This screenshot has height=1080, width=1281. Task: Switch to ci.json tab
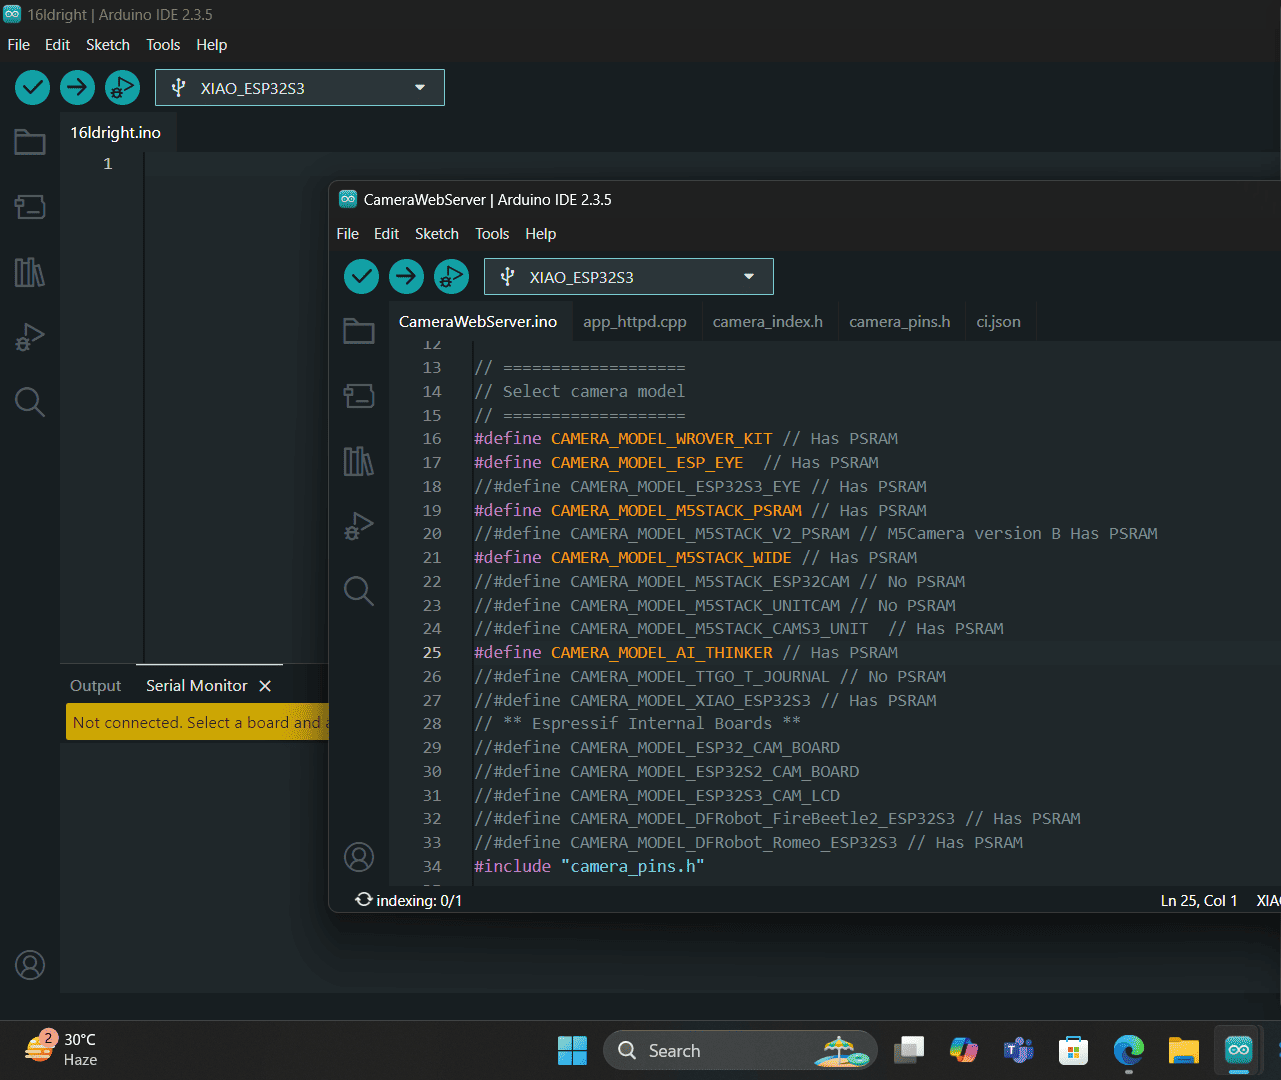pos(999,322)
